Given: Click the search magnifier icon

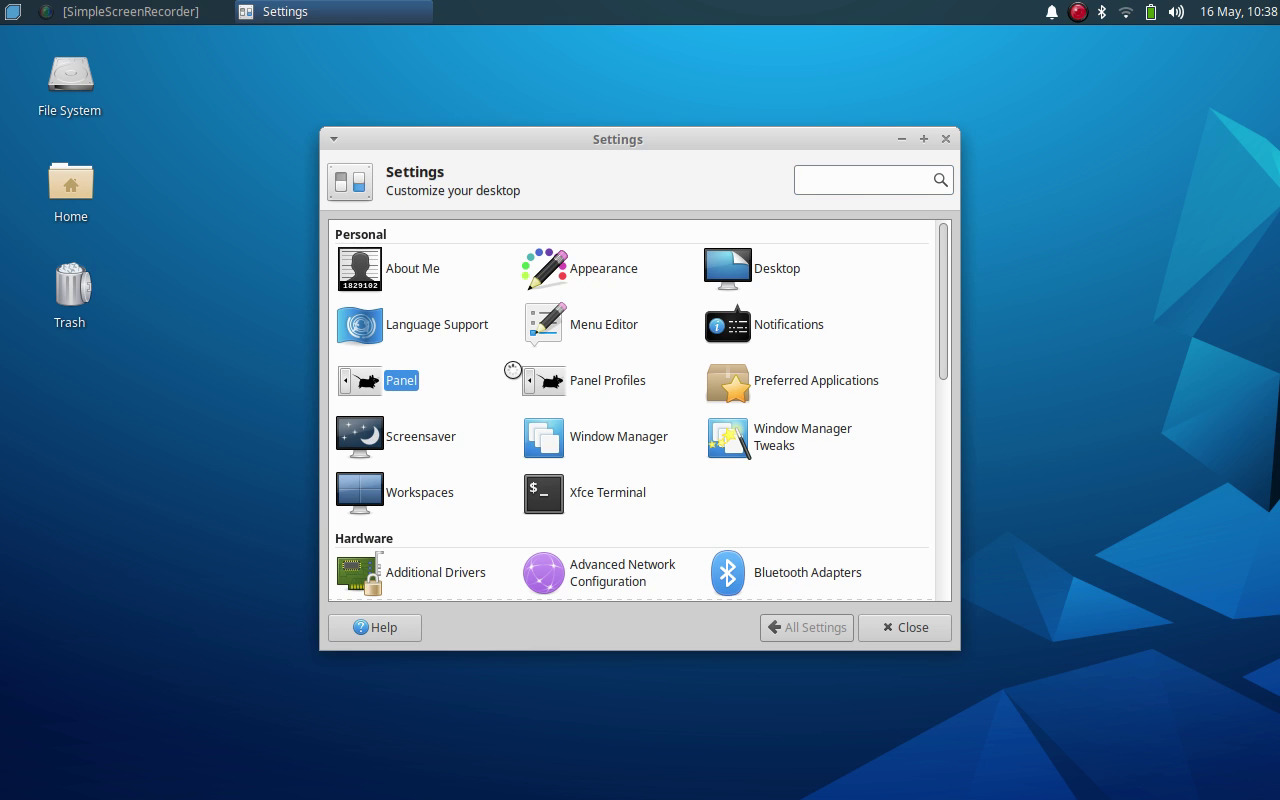Looking at the screenshot, I should [x=940, y=180].
